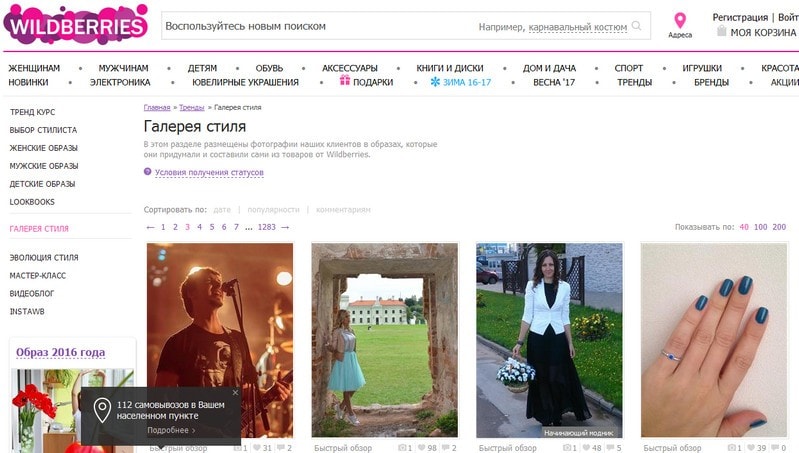Open photo of girl in stone archway
The height and width of the screenshot is (453, 799).
pos(385,340)
